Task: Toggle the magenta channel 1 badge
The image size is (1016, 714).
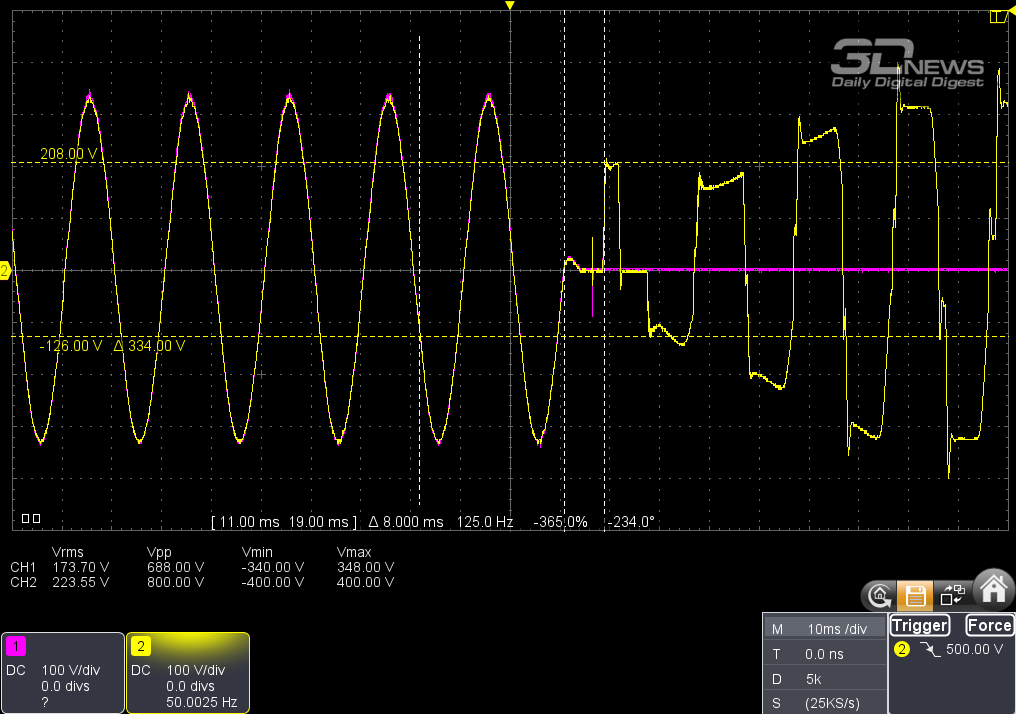Action: [x=15, y=645]
